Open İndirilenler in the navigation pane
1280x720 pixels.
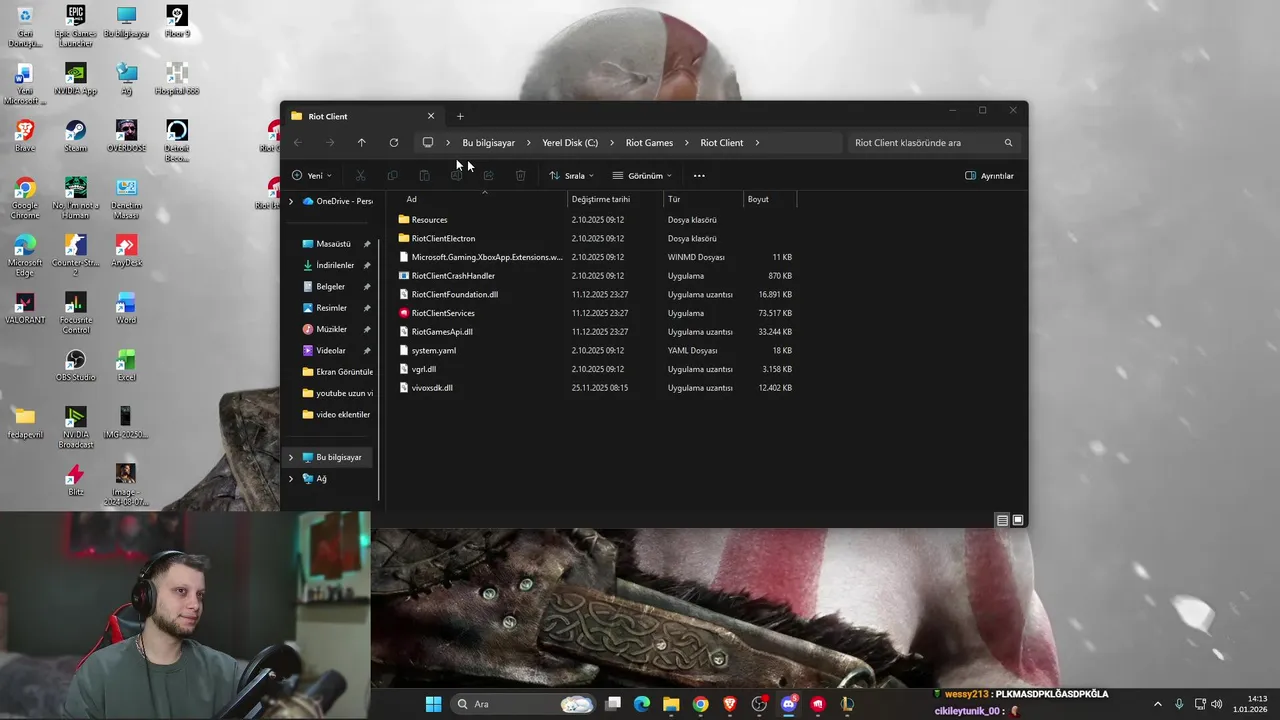[x=335, y=265]
